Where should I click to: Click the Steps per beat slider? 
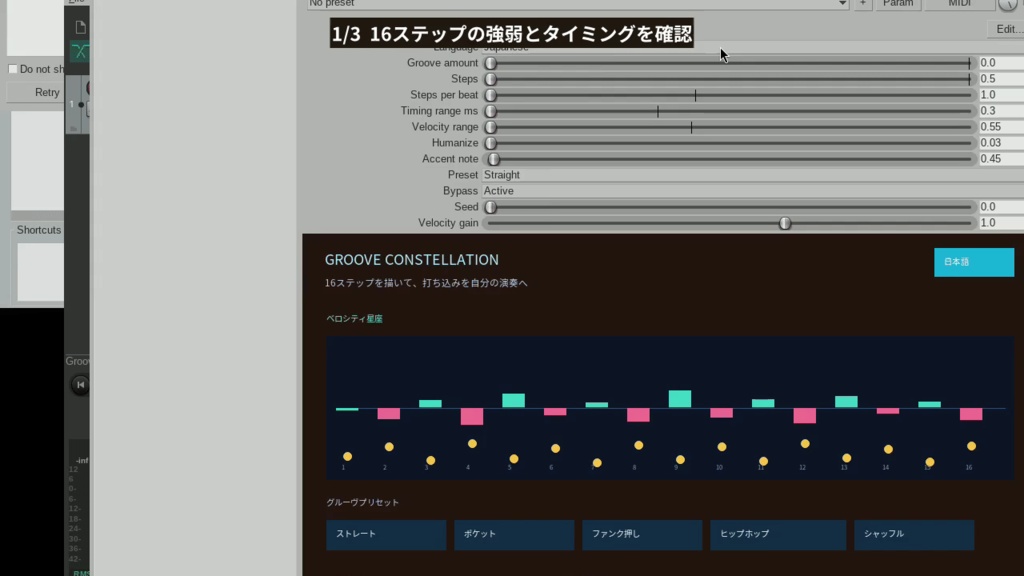729,95
